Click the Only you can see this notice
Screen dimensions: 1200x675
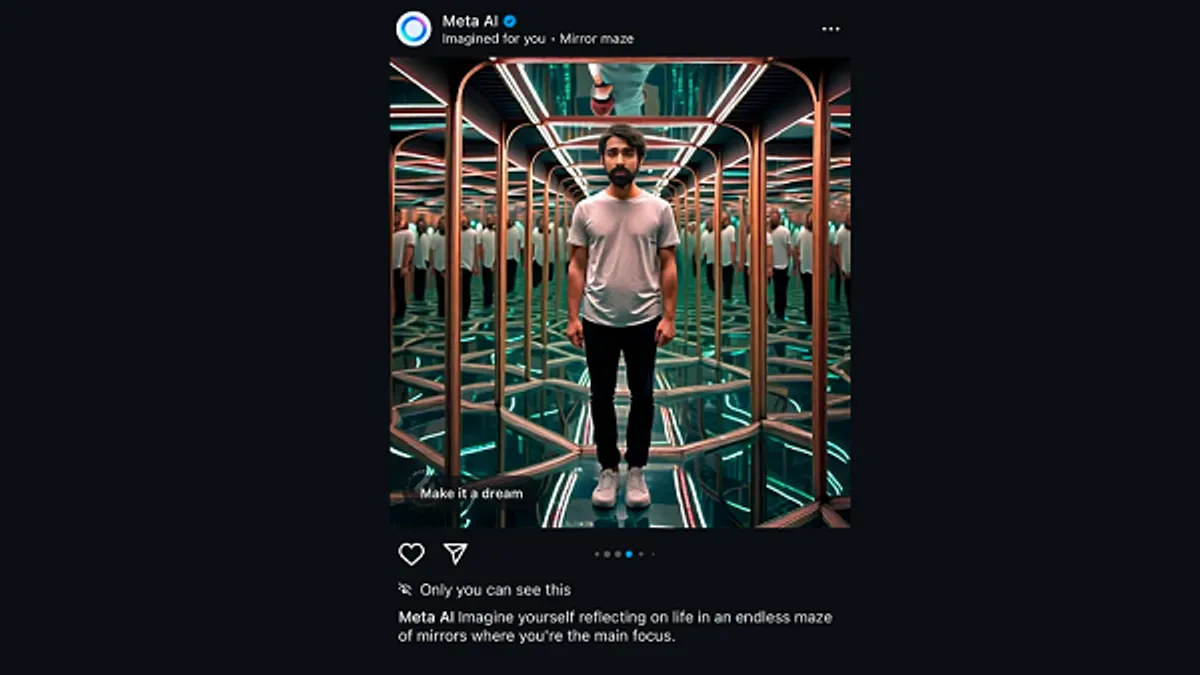[x=495, y=590]
